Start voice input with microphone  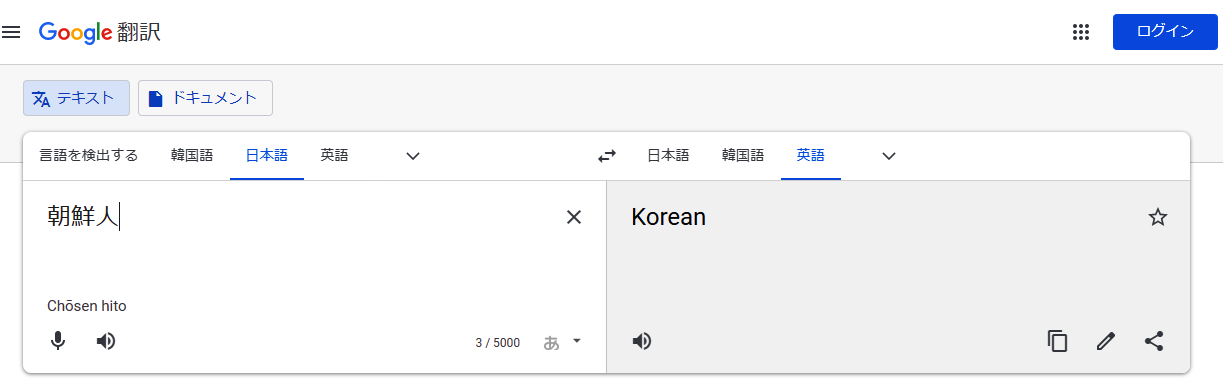pos(58,341)
